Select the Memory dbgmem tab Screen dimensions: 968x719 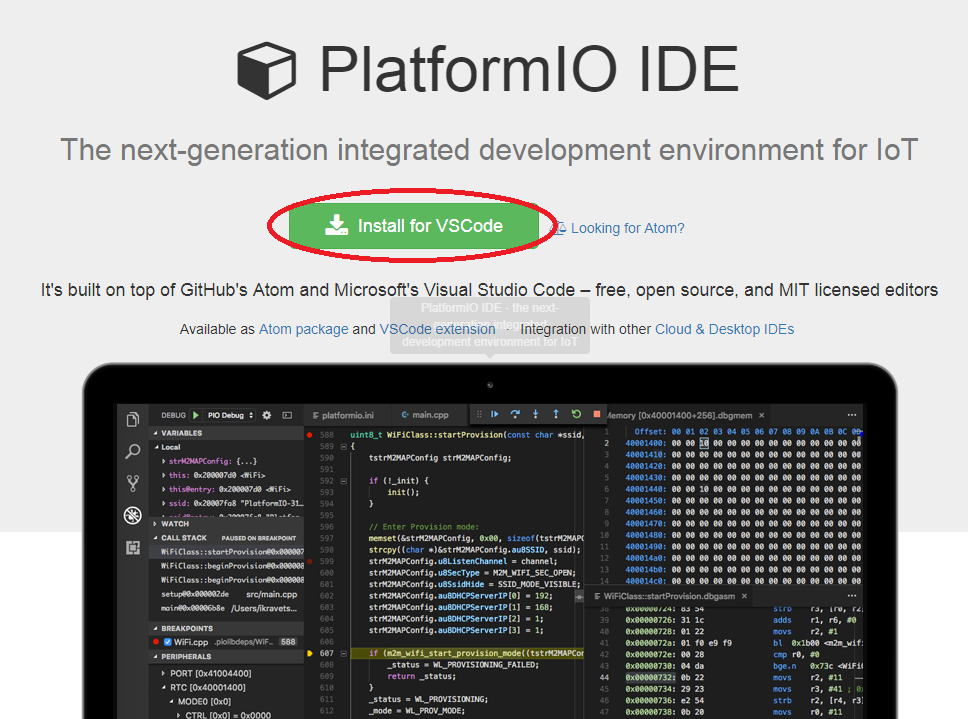(x=679, y=415)
